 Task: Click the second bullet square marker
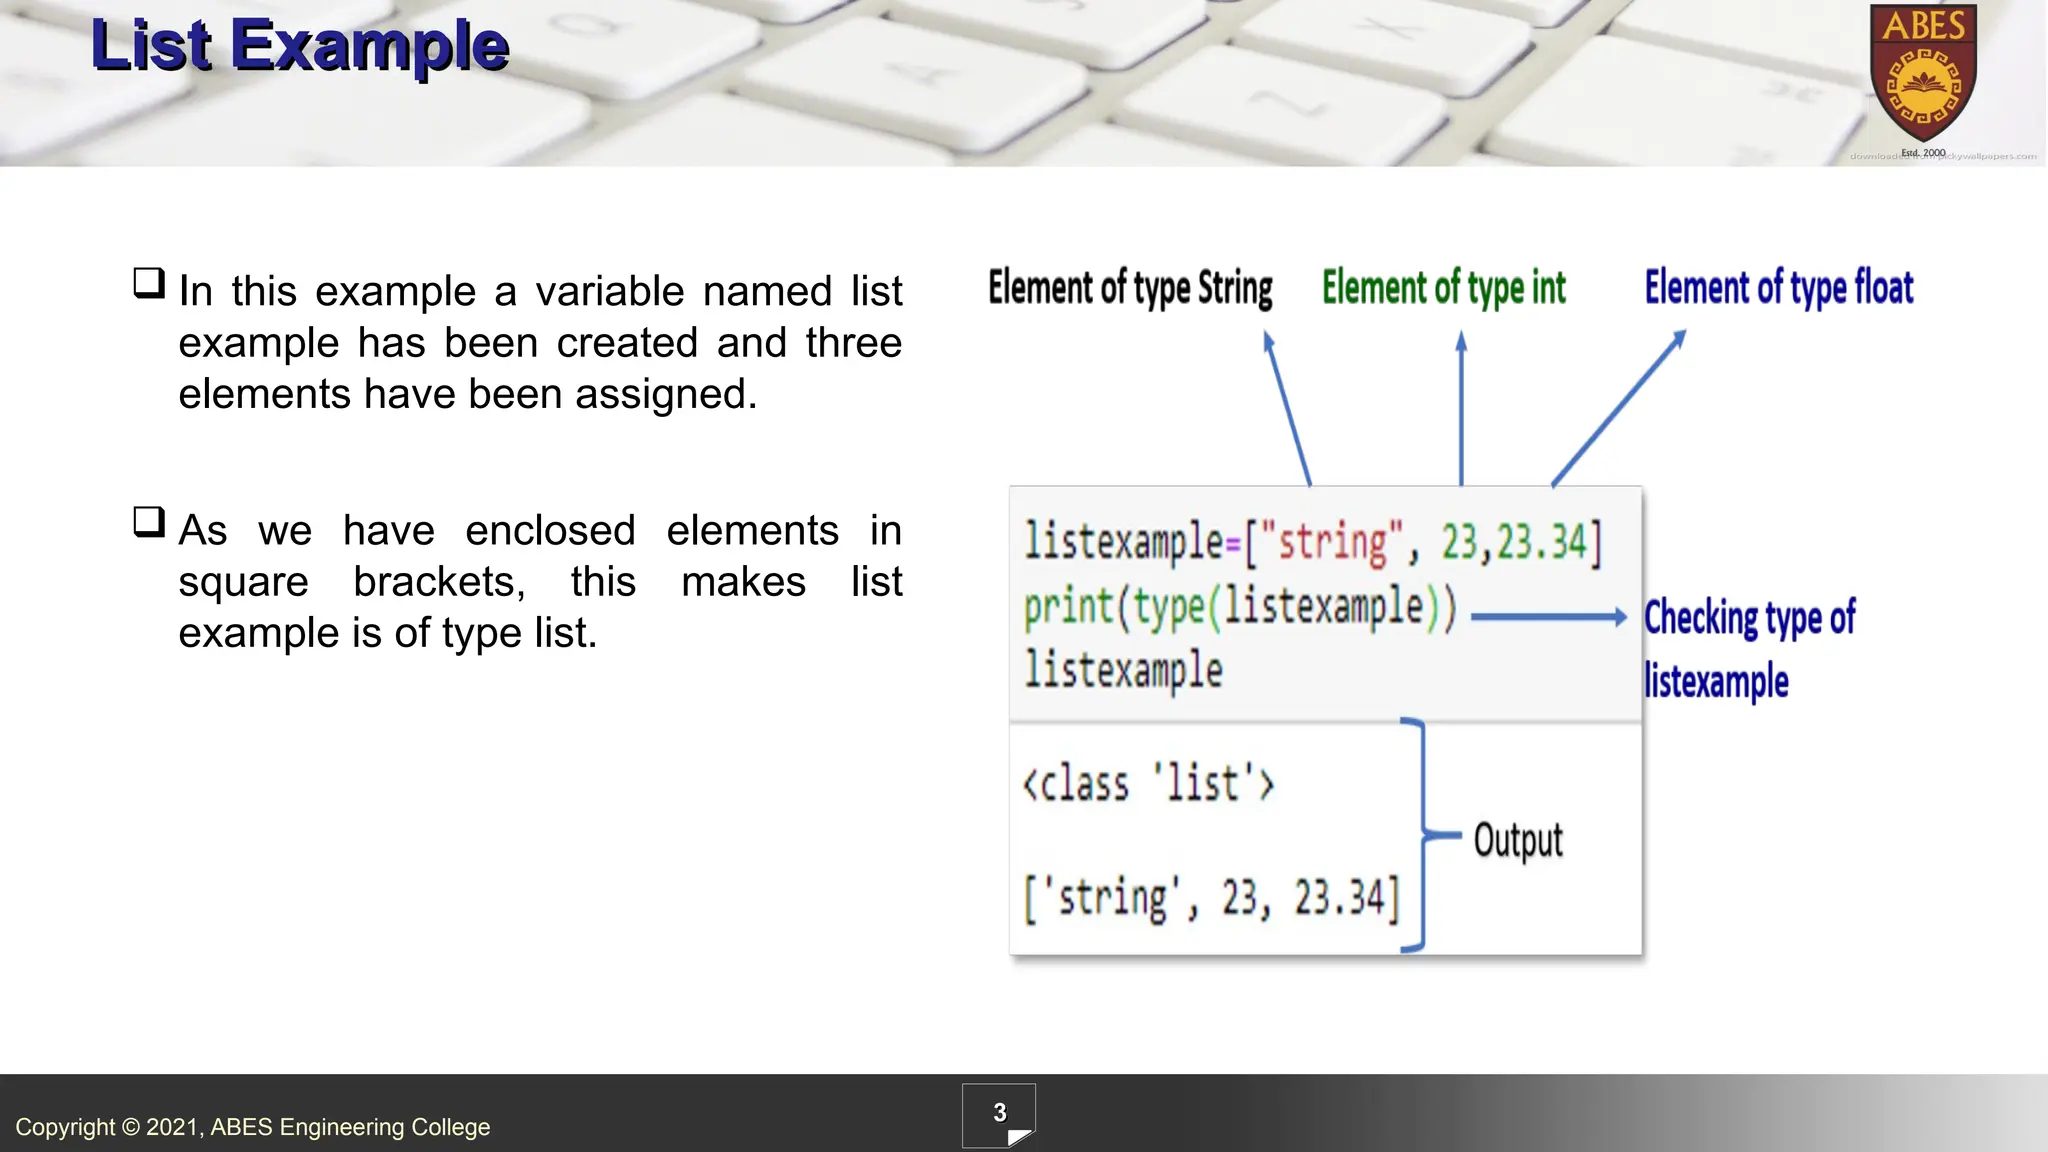(149, 522)
